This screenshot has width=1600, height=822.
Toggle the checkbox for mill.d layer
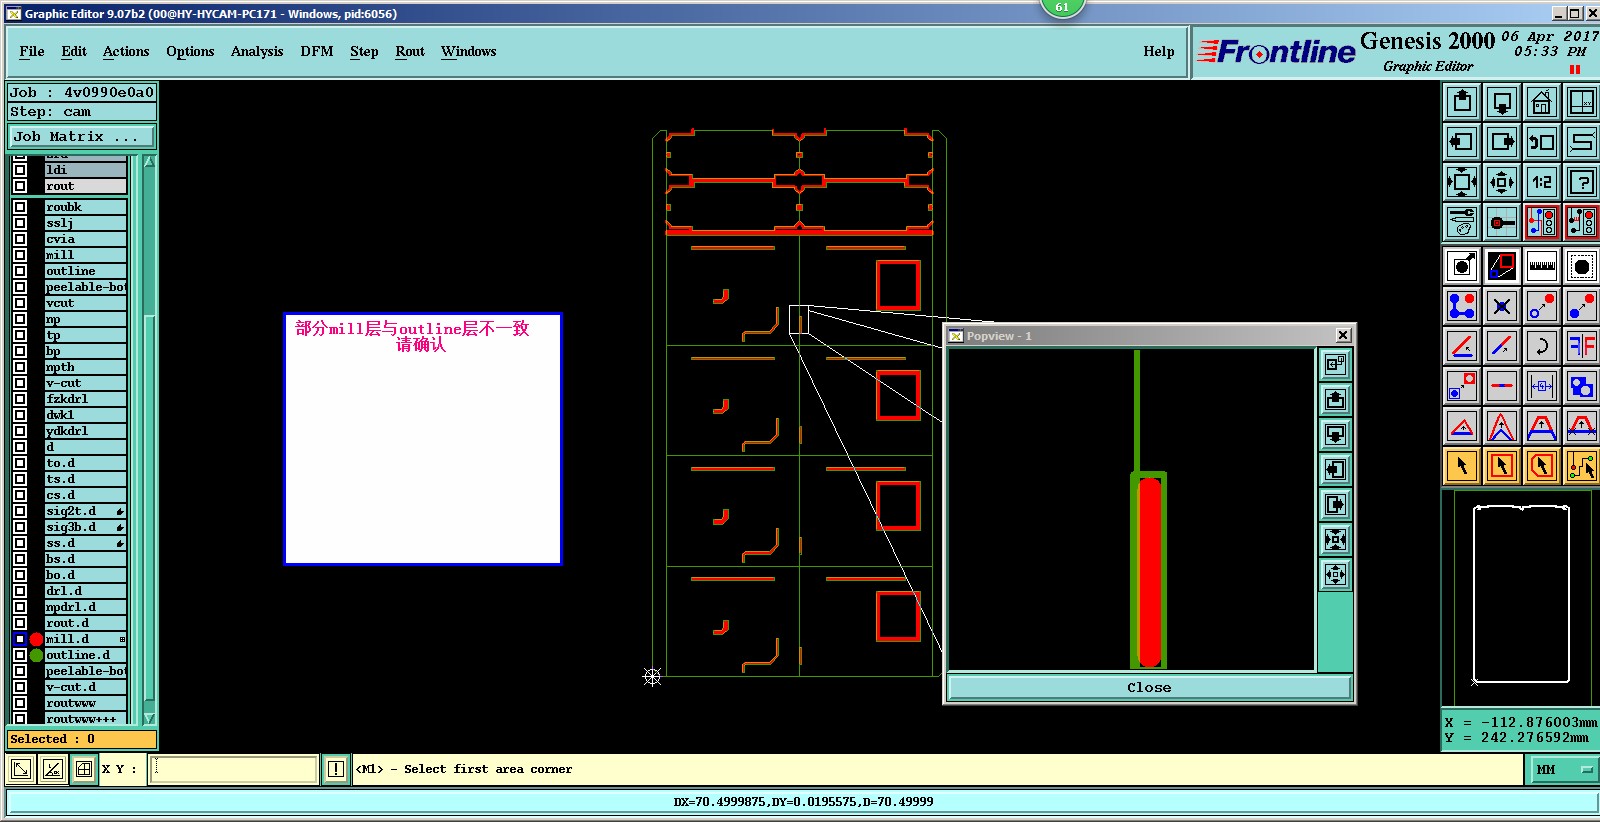[x=20, y=639]
